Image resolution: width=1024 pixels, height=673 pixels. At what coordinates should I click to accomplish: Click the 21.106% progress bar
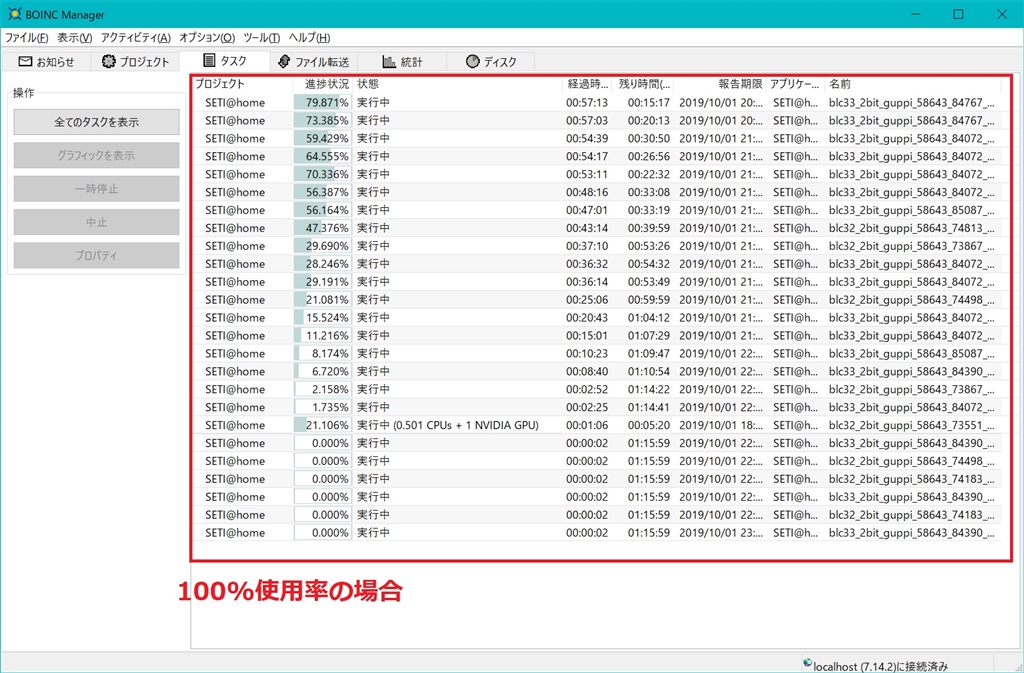coord(323,425)
